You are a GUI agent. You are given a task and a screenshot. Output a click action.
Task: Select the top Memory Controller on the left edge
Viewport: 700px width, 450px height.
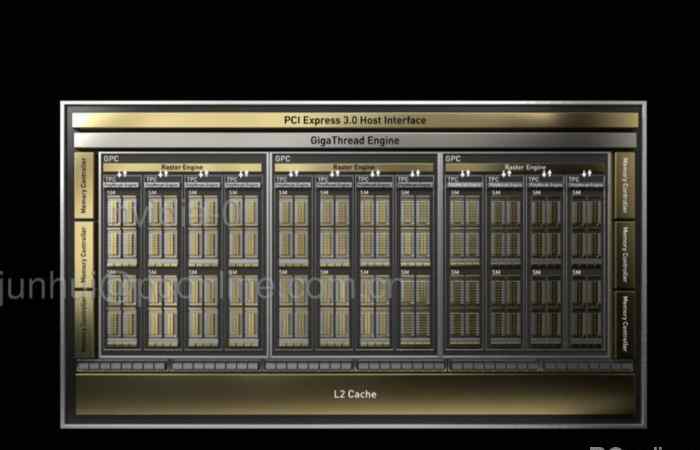84,185
